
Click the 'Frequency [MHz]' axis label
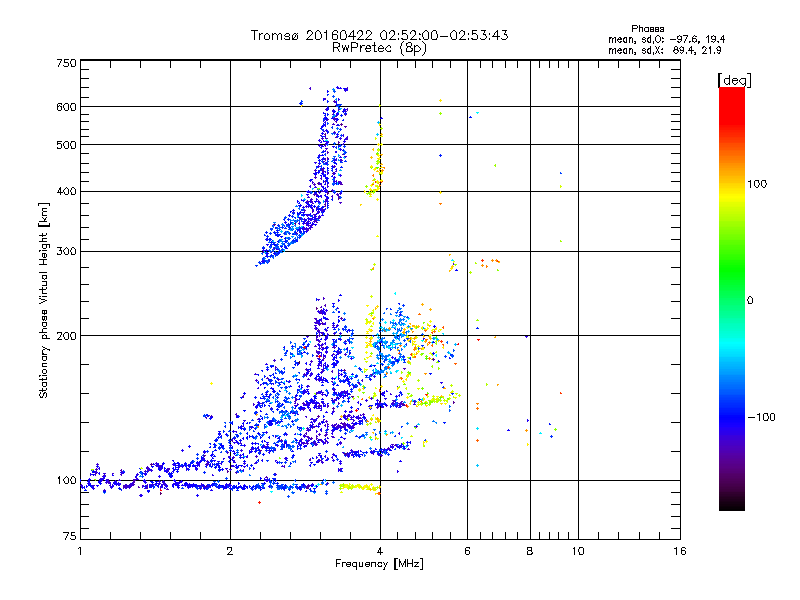coord(379,564)
